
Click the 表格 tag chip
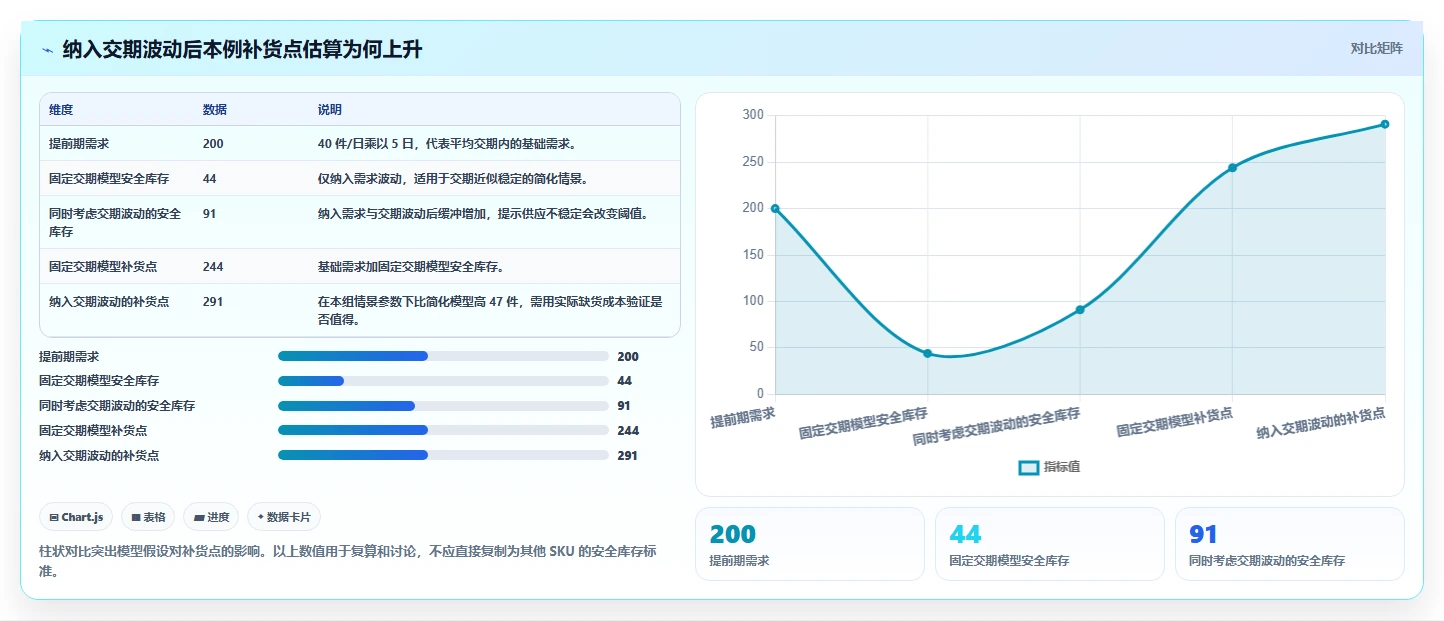coord(148,517)
